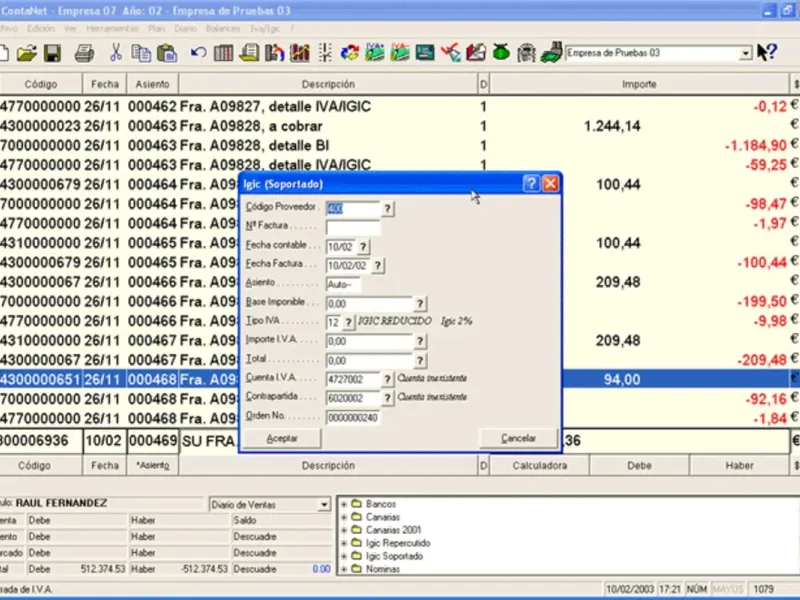
Task: Click the help button in Igic dialog title
Action: pyautogui.click(x=531, y=184)
